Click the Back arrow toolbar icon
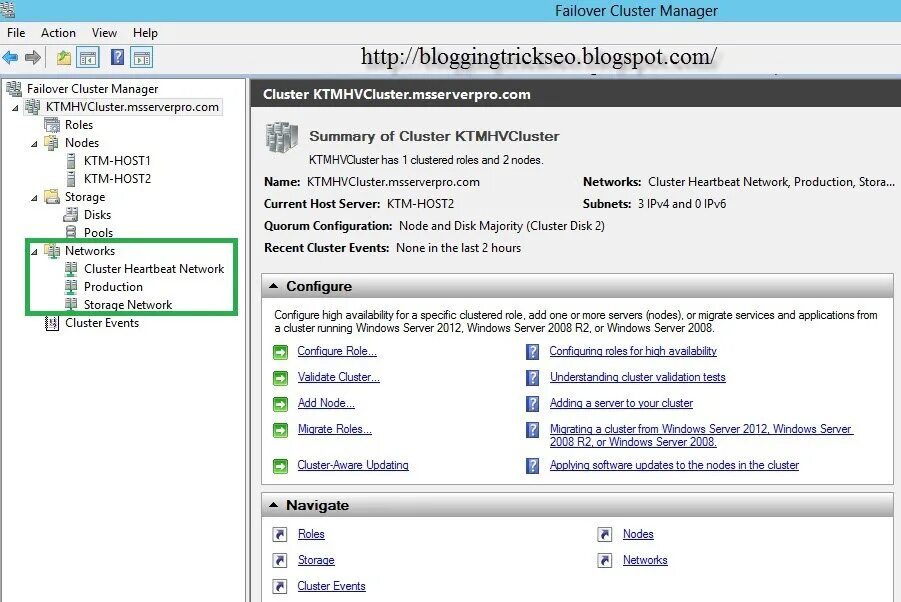This screenshot has width=901, height=602. click(10, 57)
